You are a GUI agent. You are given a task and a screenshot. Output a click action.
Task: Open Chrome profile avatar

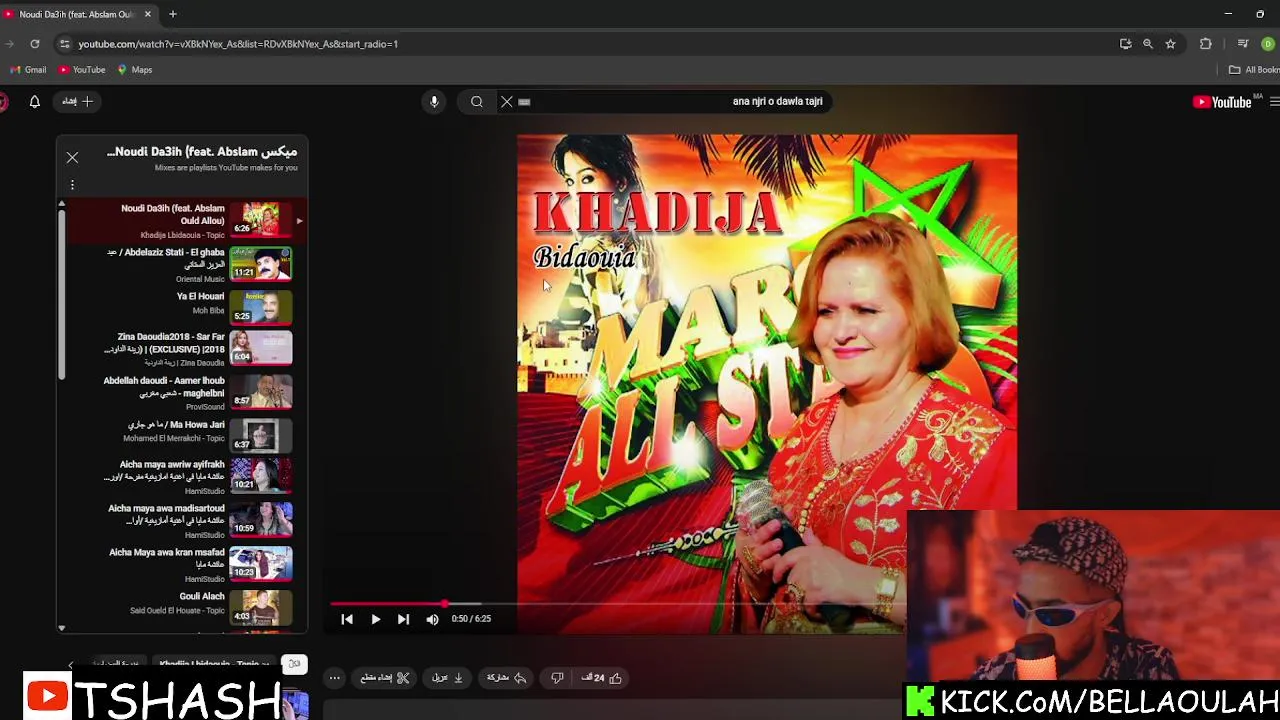pos(1268,44)
